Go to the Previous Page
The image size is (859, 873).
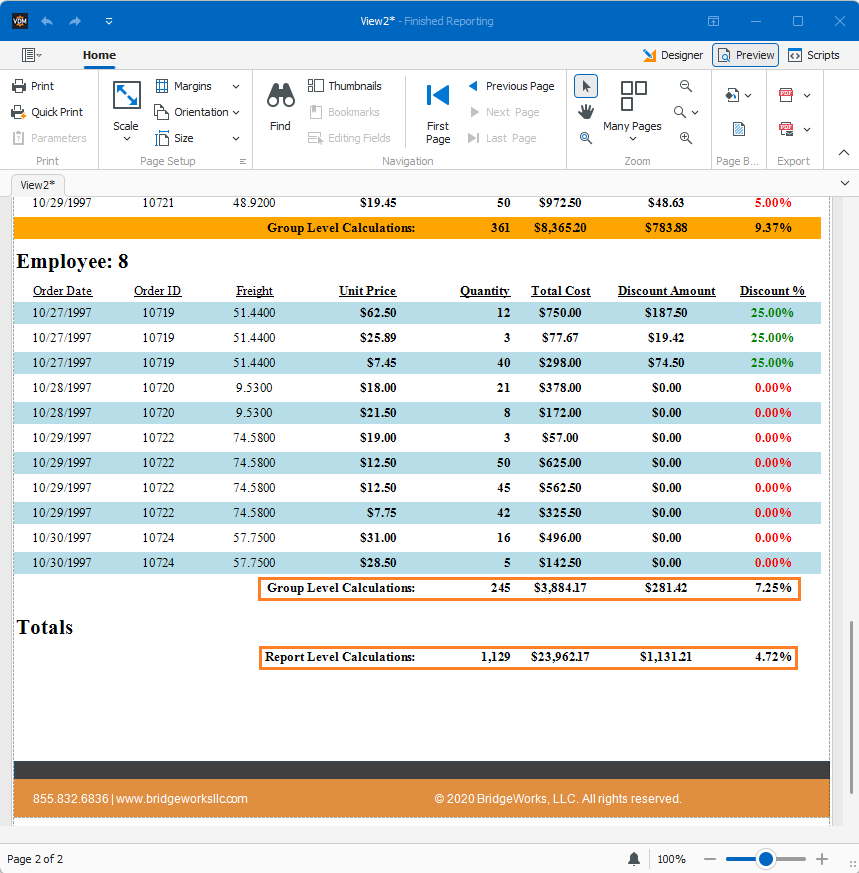pyautogui.click(x=512, y=86)
